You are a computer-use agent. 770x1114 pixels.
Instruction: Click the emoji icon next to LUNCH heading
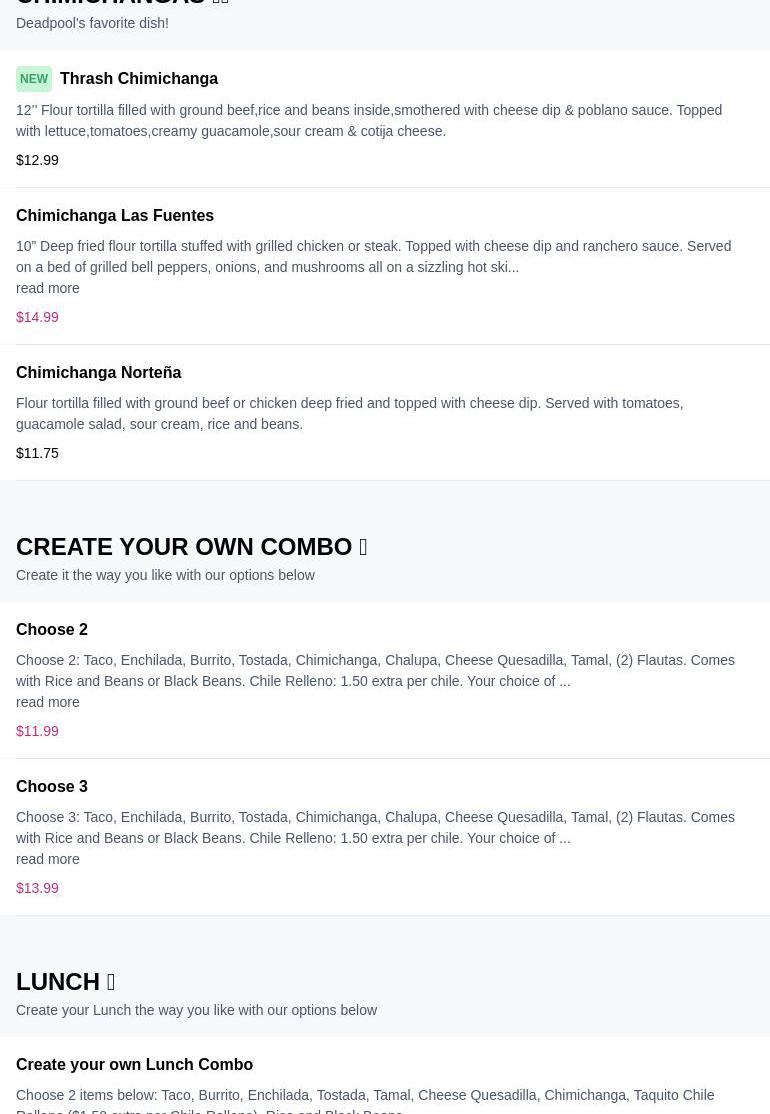point(111,982)
